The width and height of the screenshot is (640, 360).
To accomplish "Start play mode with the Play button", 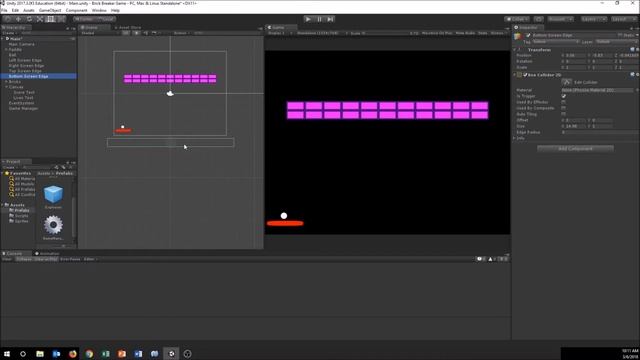I will (308, 19).
